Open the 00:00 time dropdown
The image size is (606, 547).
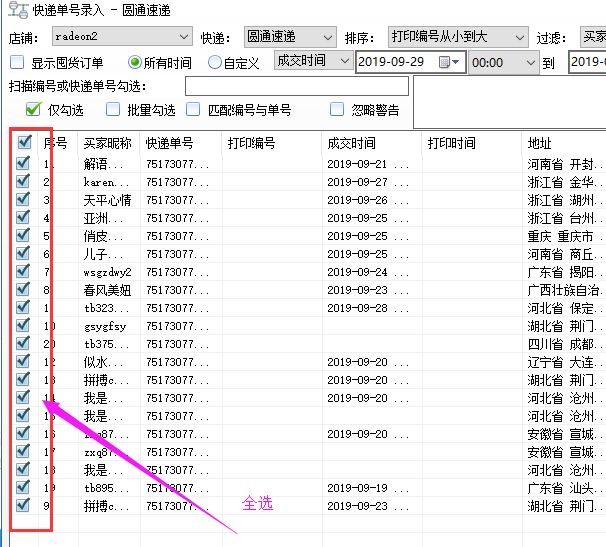[x=502, y=62]
